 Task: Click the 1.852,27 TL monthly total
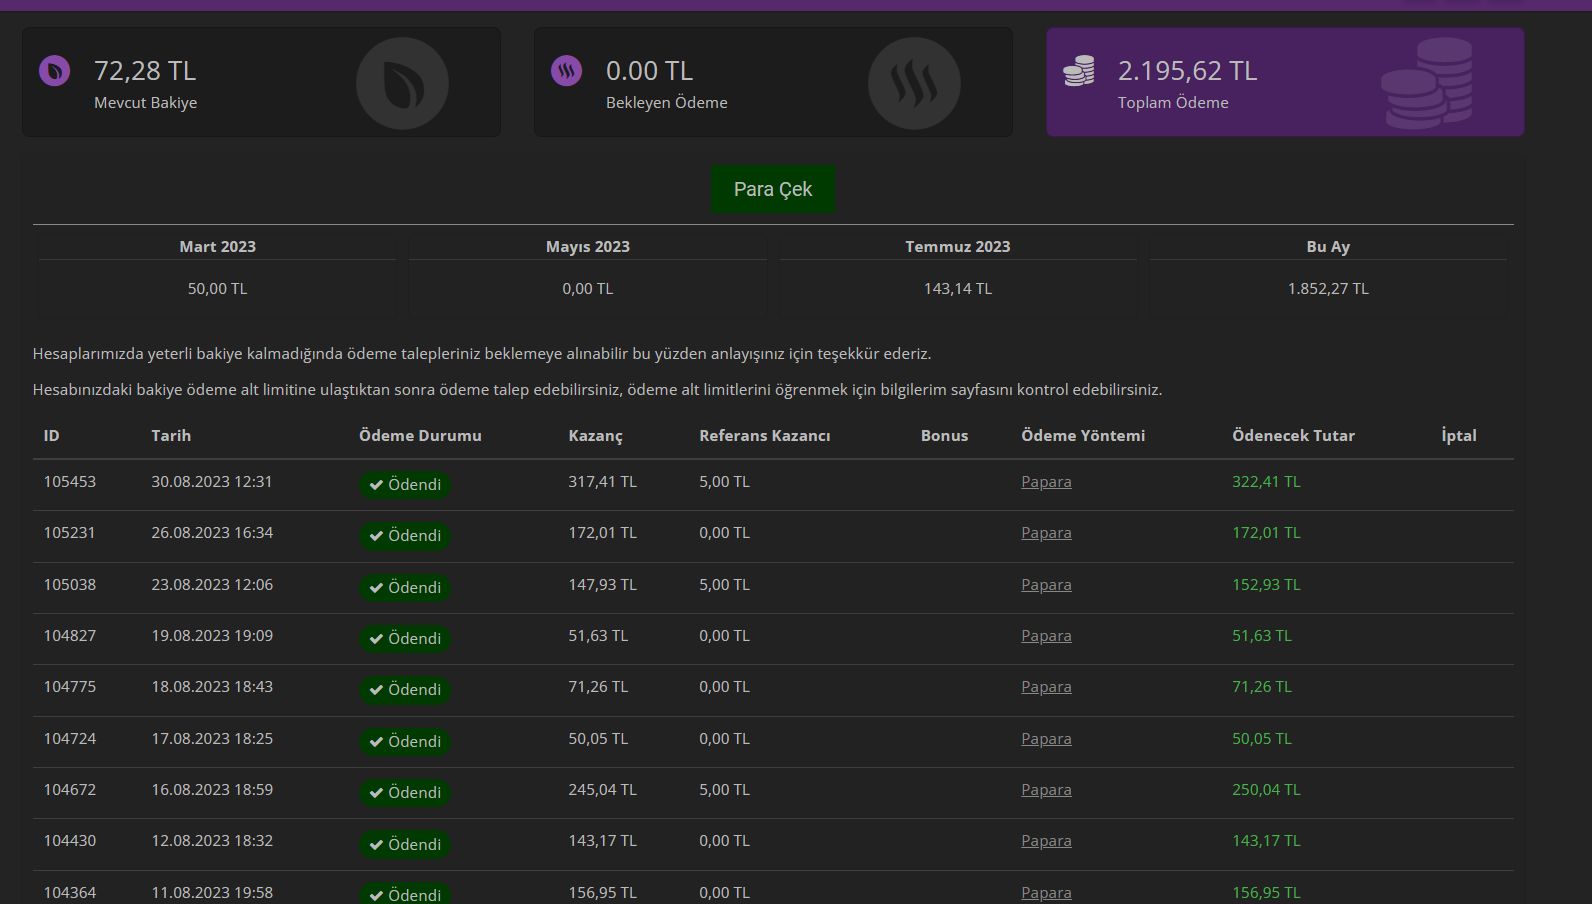pos(1328,289)
